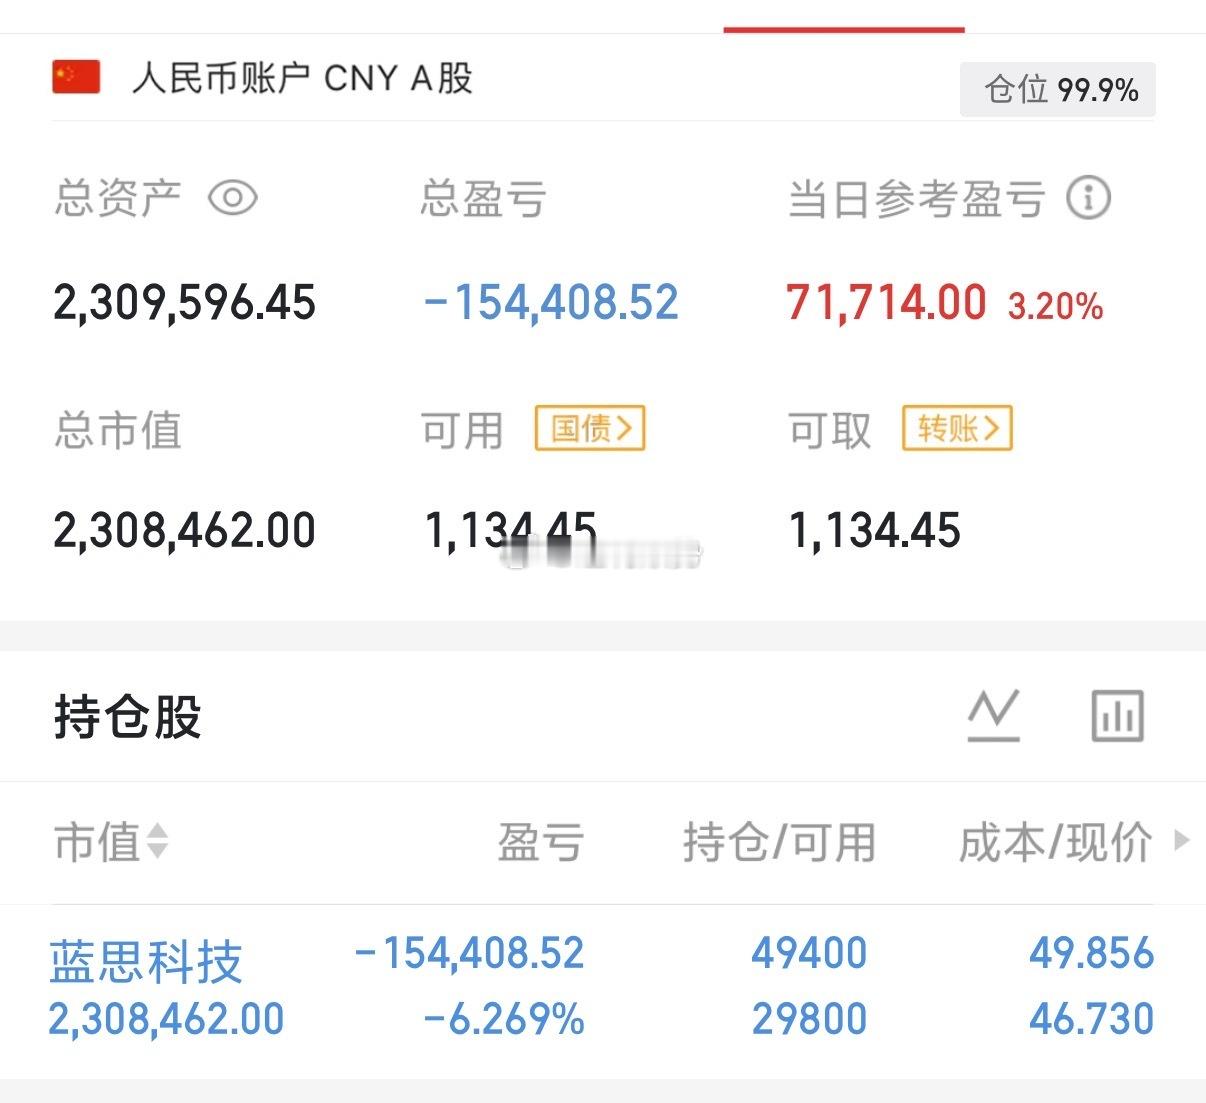Toggle total assets visibility eye icon
This screenshot has width=1206, height=1103.
[233, 198]
